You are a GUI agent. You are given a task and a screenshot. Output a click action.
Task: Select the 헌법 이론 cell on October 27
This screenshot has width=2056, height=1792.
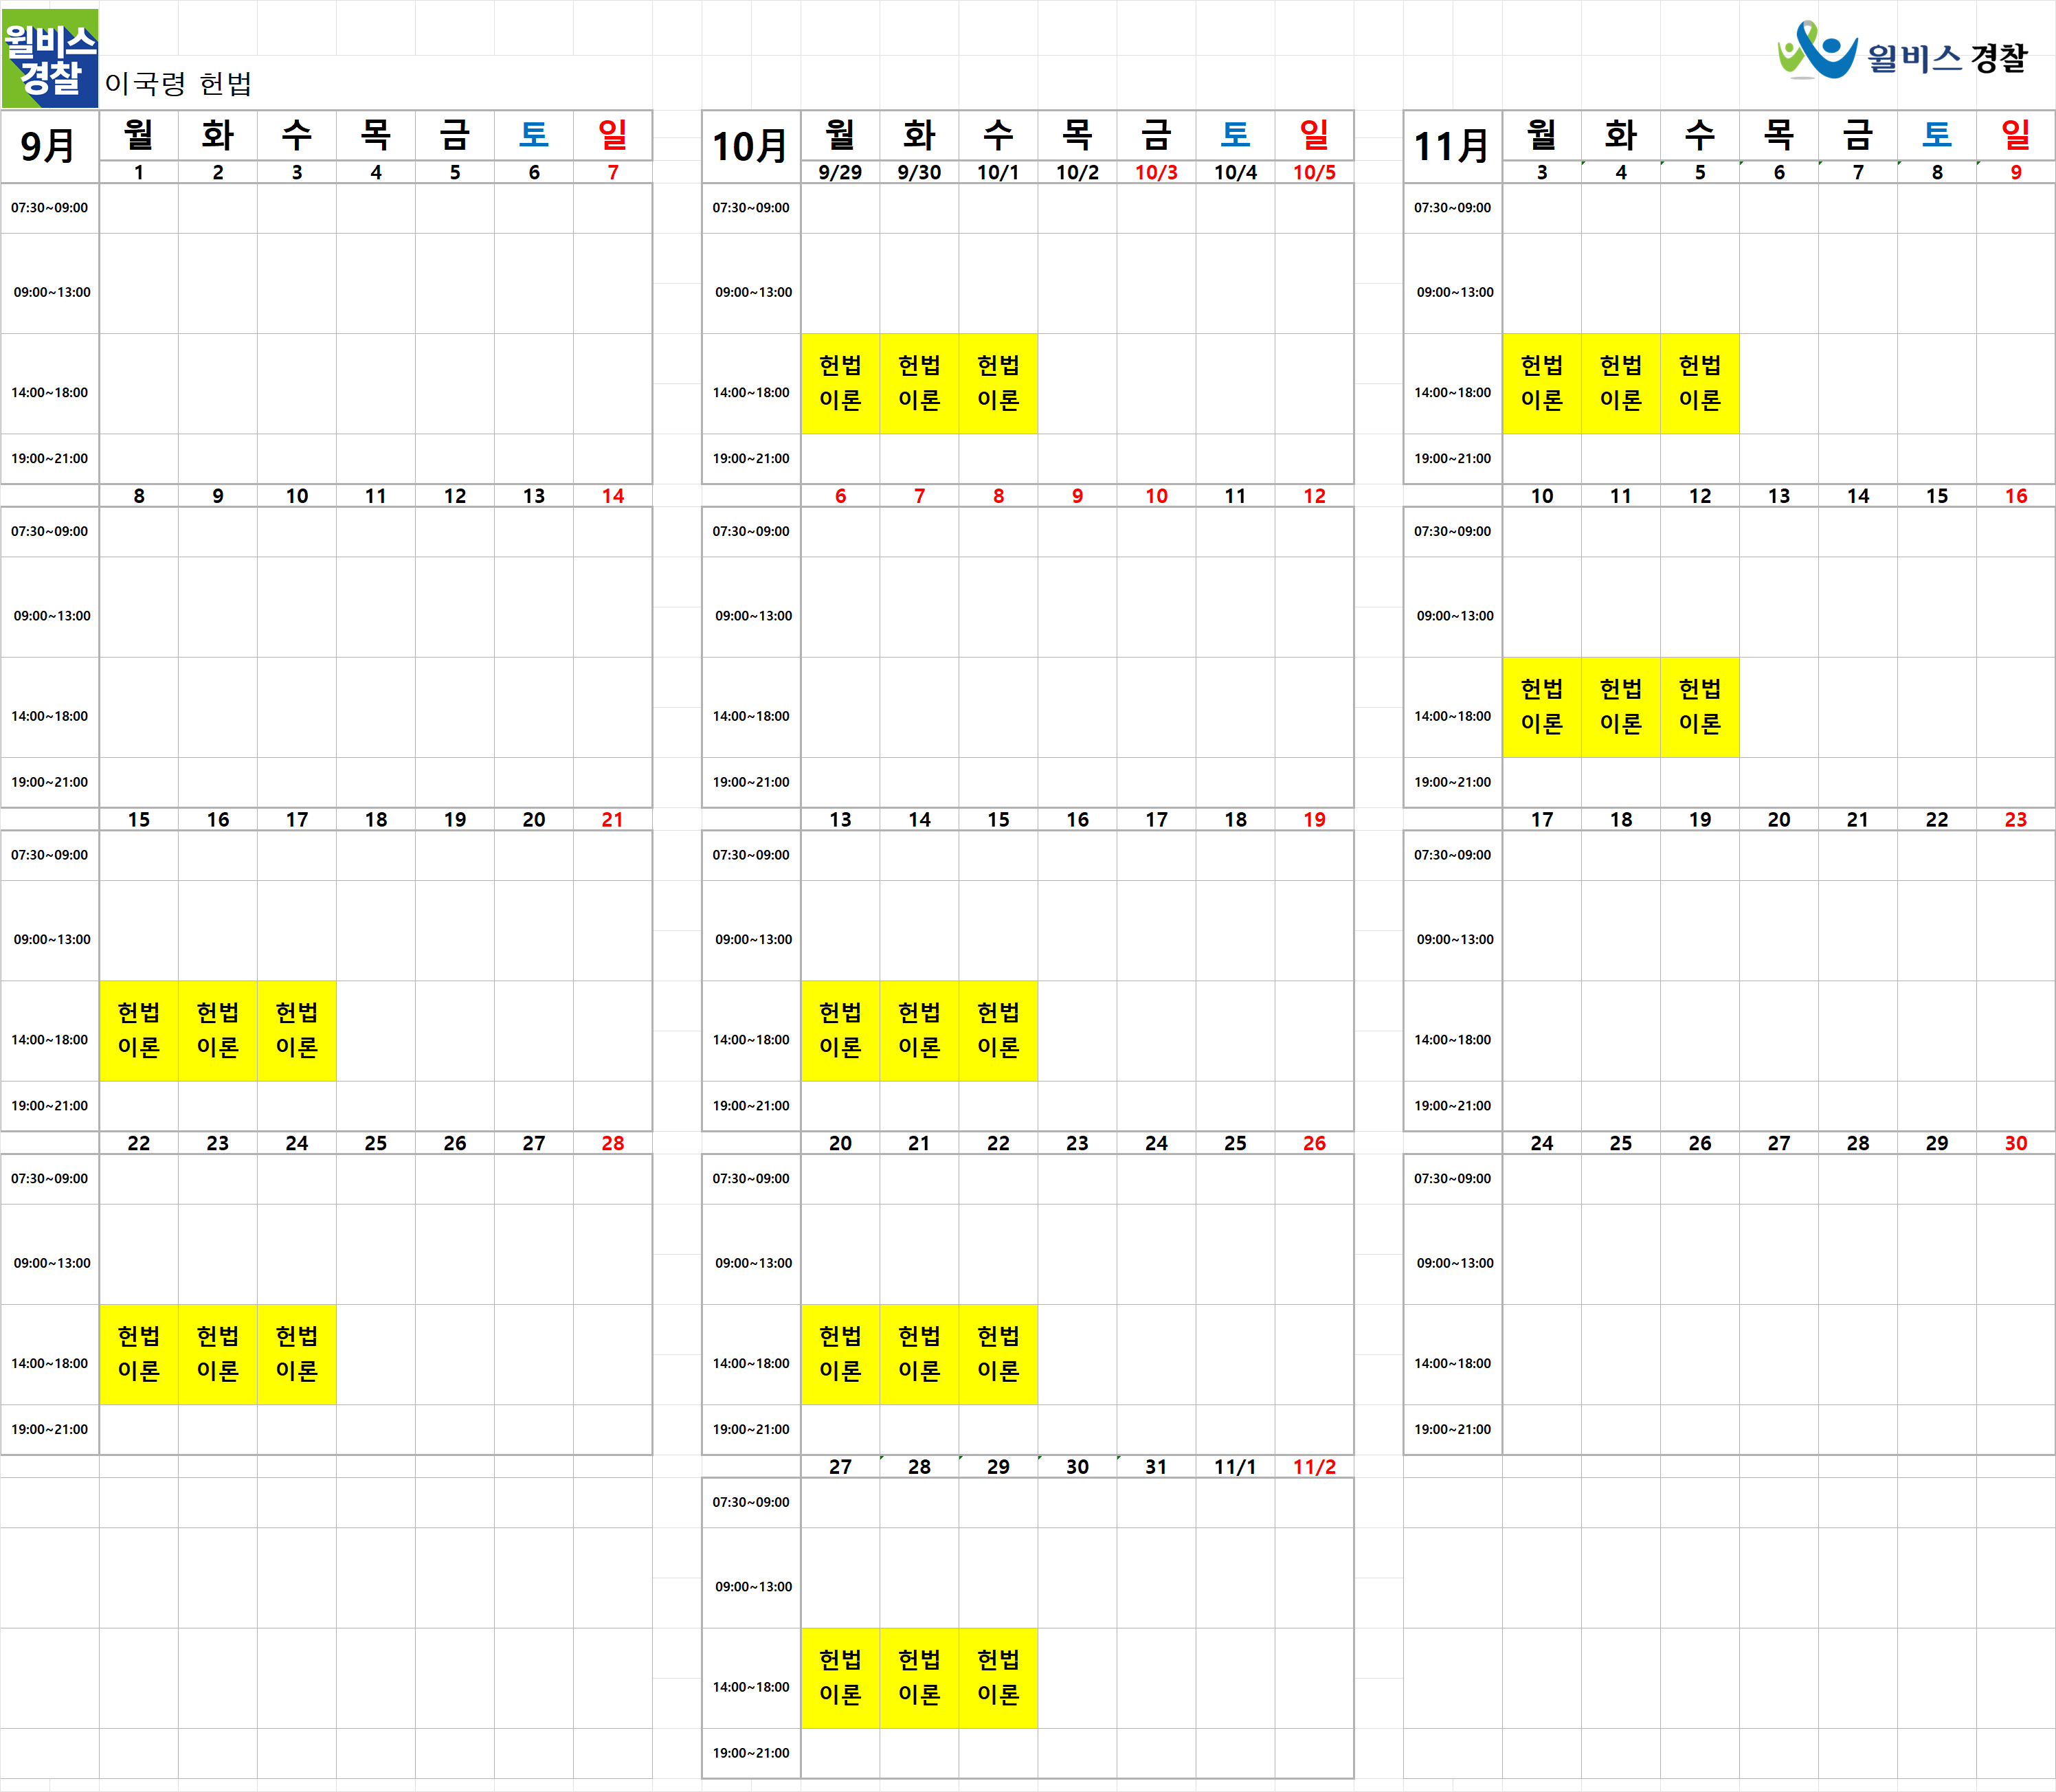pos(840,1677)
